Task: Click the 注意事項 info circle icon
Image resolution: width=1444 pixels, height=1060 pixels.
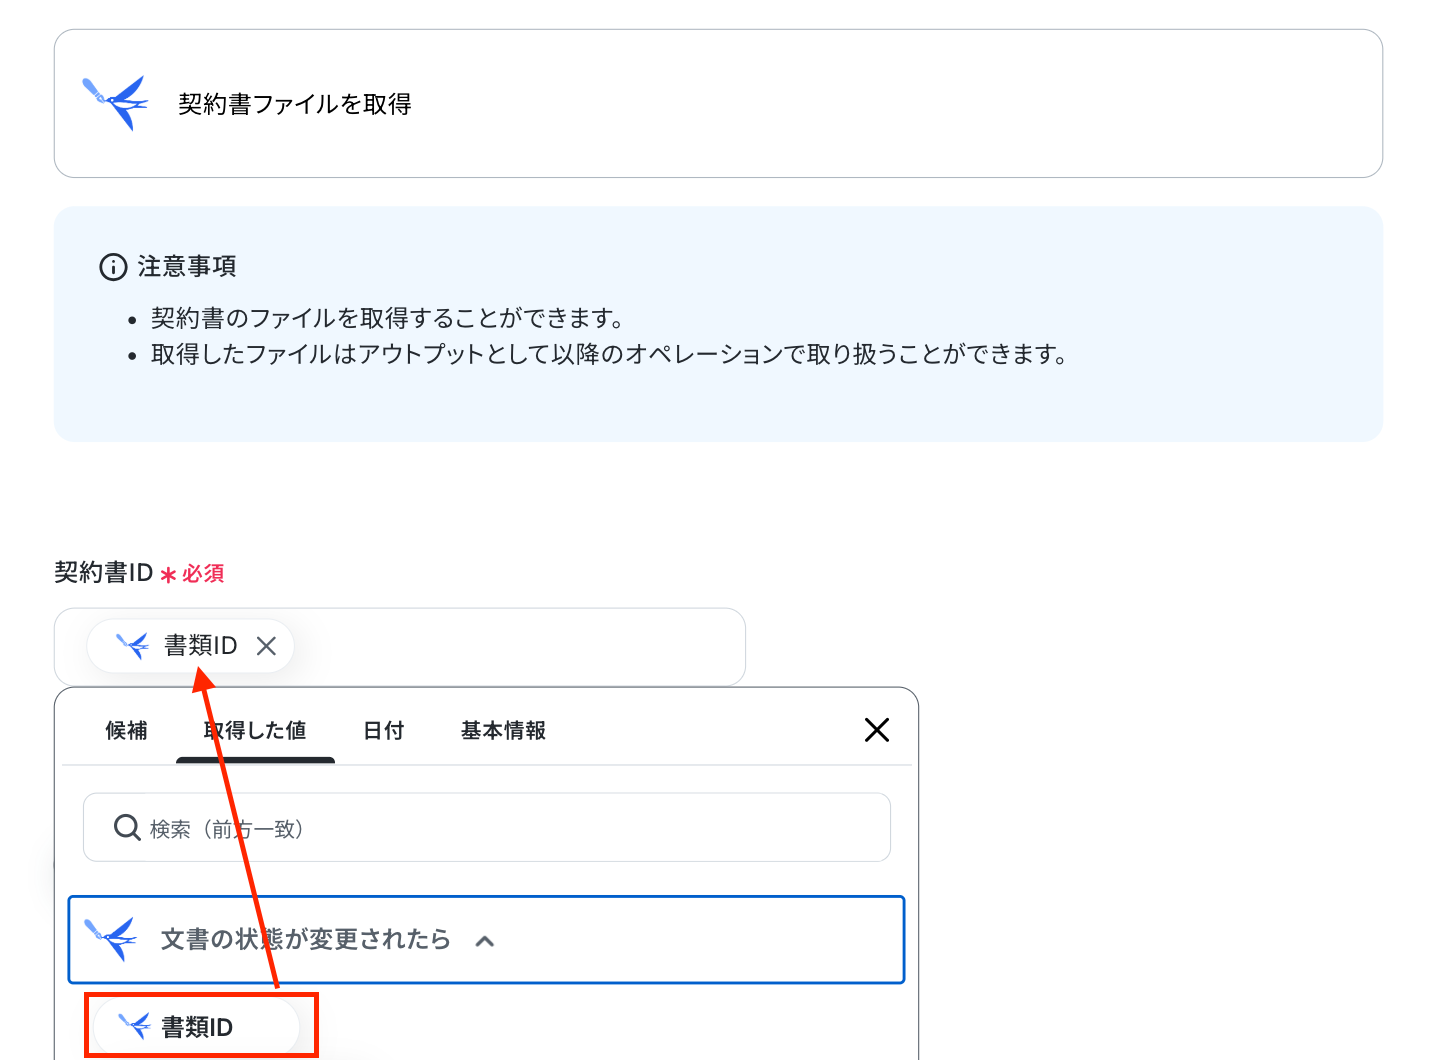Action: coord(113,267)
